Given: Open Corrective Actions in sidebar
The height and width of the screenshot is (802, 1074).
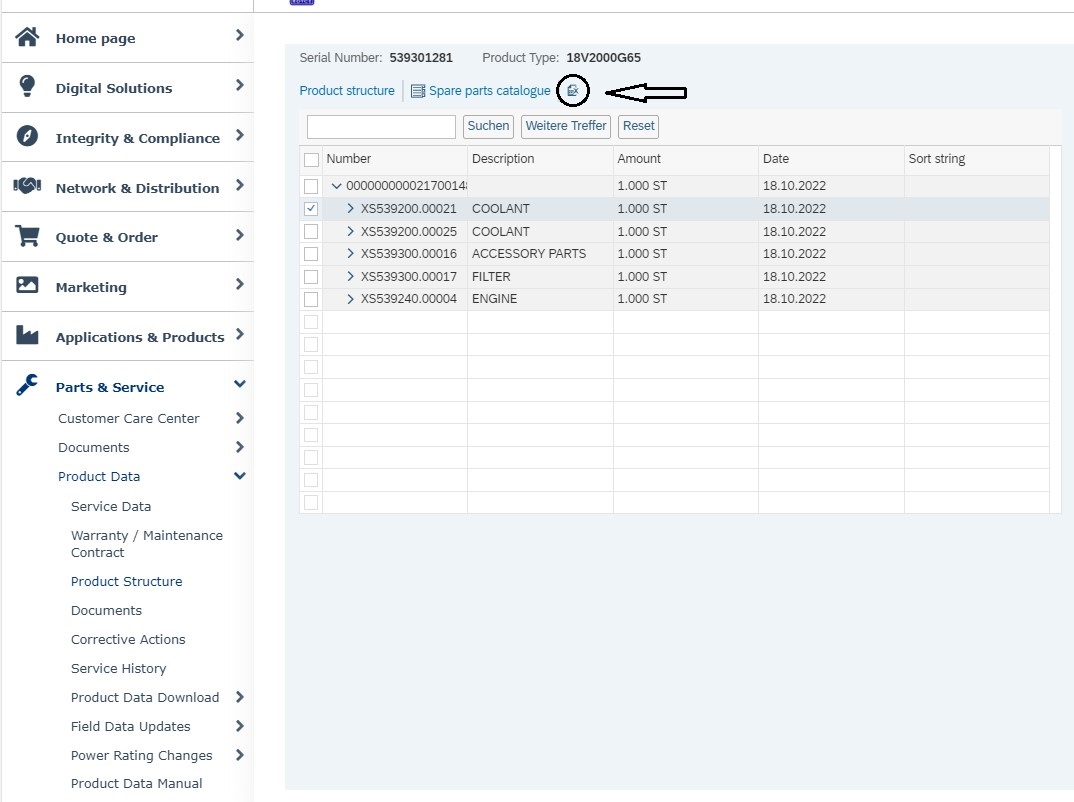Looking at the screenshot, I should [128, 639].
